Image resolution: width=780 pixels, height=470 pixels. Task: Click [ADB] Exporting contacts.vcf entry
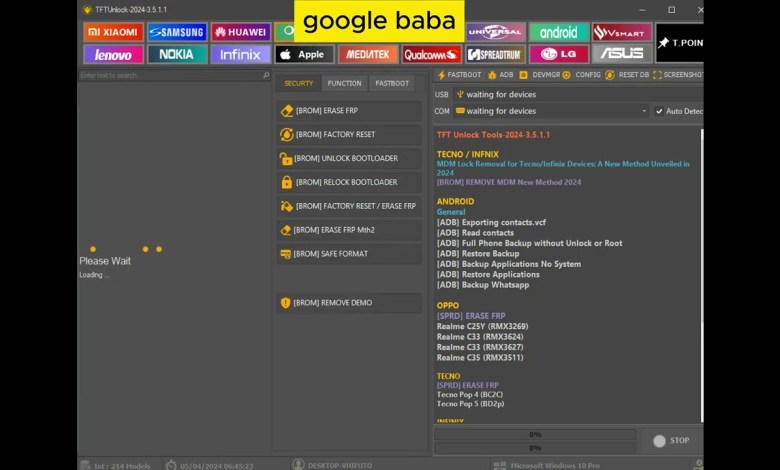tap(491, 222)
